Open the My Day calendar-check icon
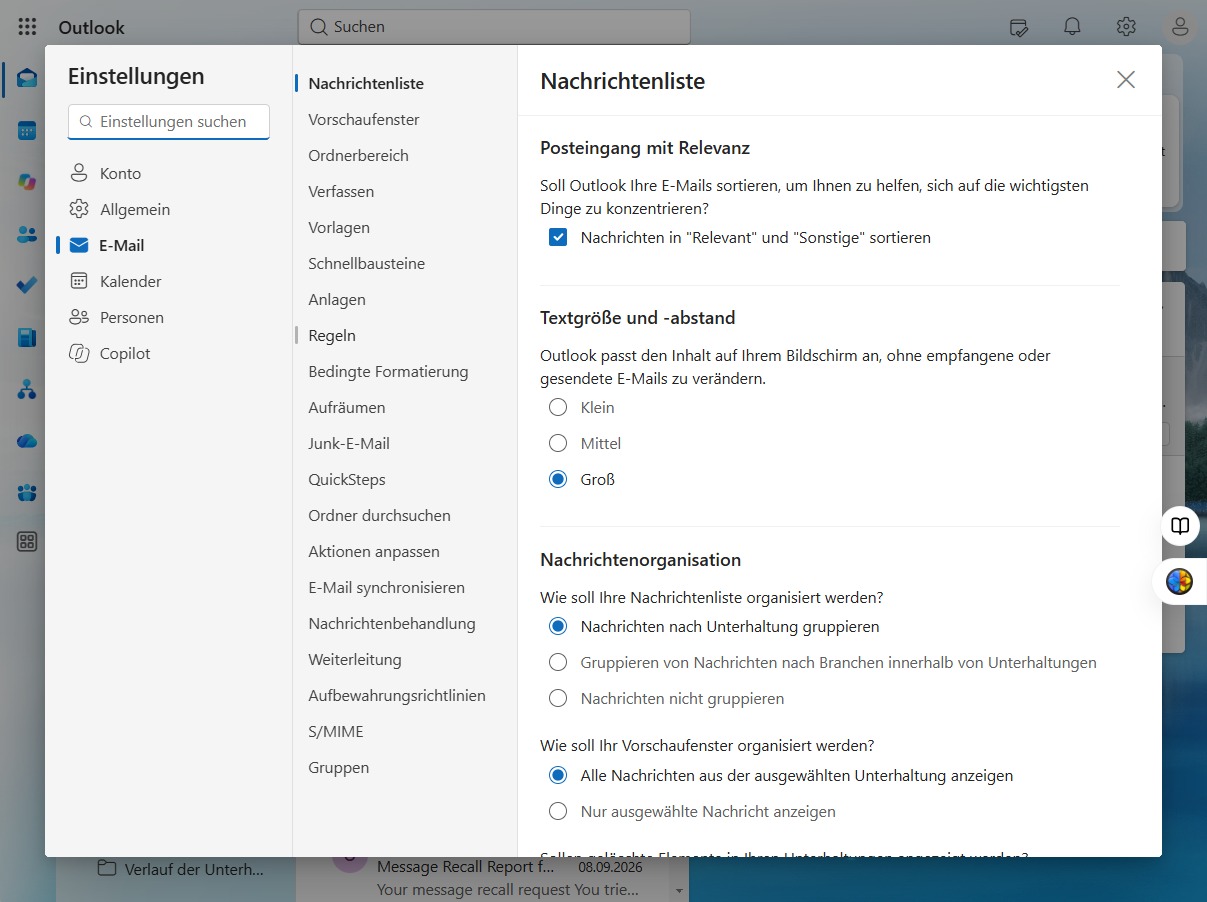This screenshot has height=902, width=1207. coord(1019,27)
